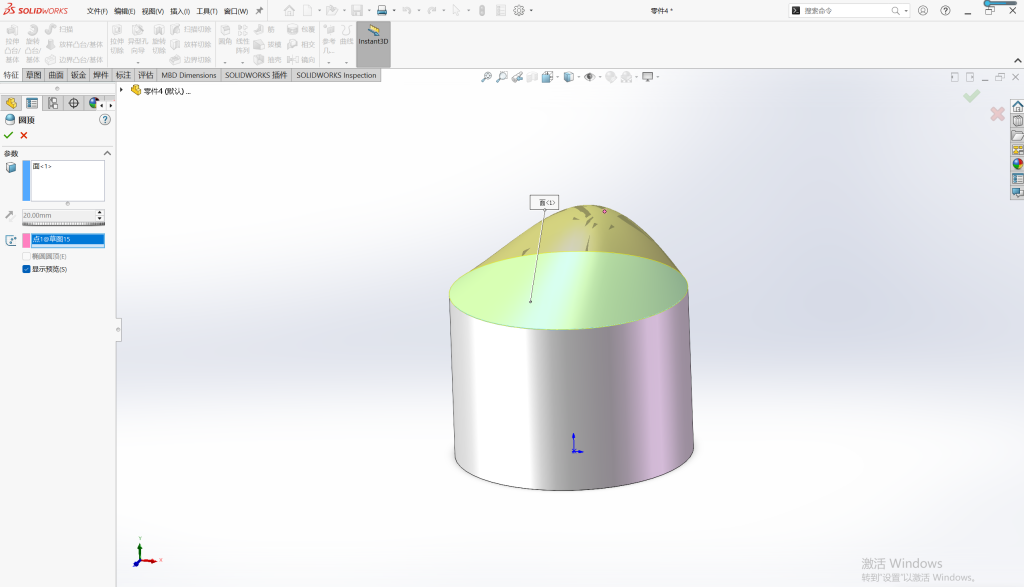This screenshot has width=1024, height=587.
Task: Open the search command dropdown arrow
Action: [906, 10]
